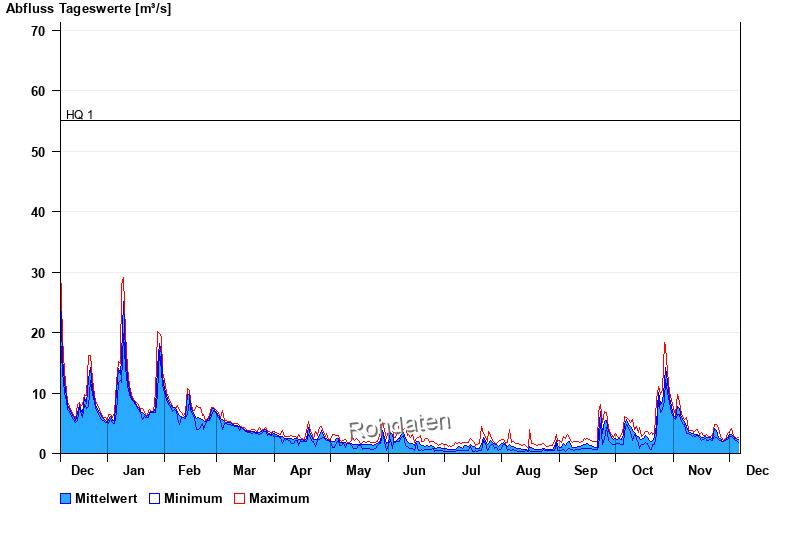Click the 70 value on the y-axis

[x=38, y=31]
